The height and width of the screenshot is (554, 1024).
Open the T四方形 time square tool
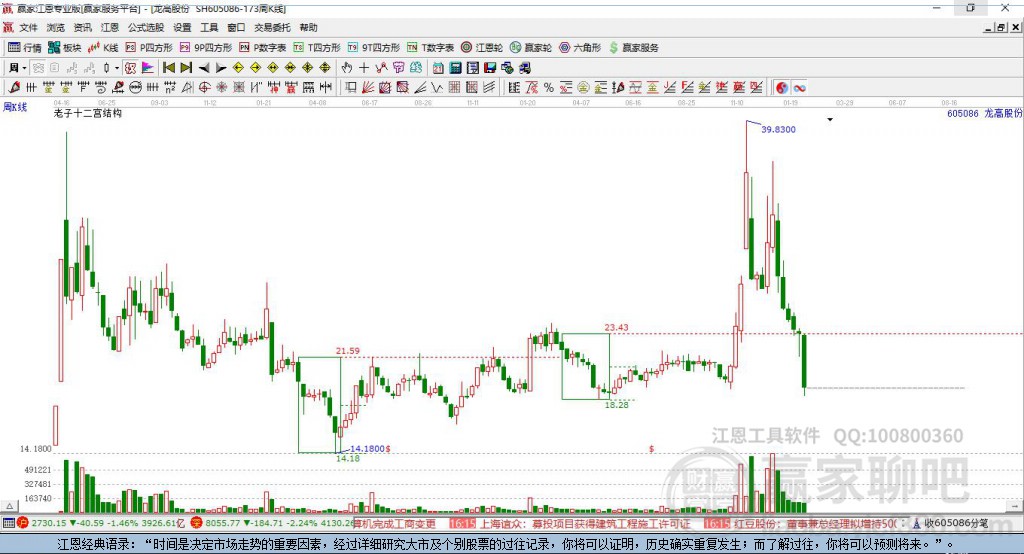coord(317,48)
